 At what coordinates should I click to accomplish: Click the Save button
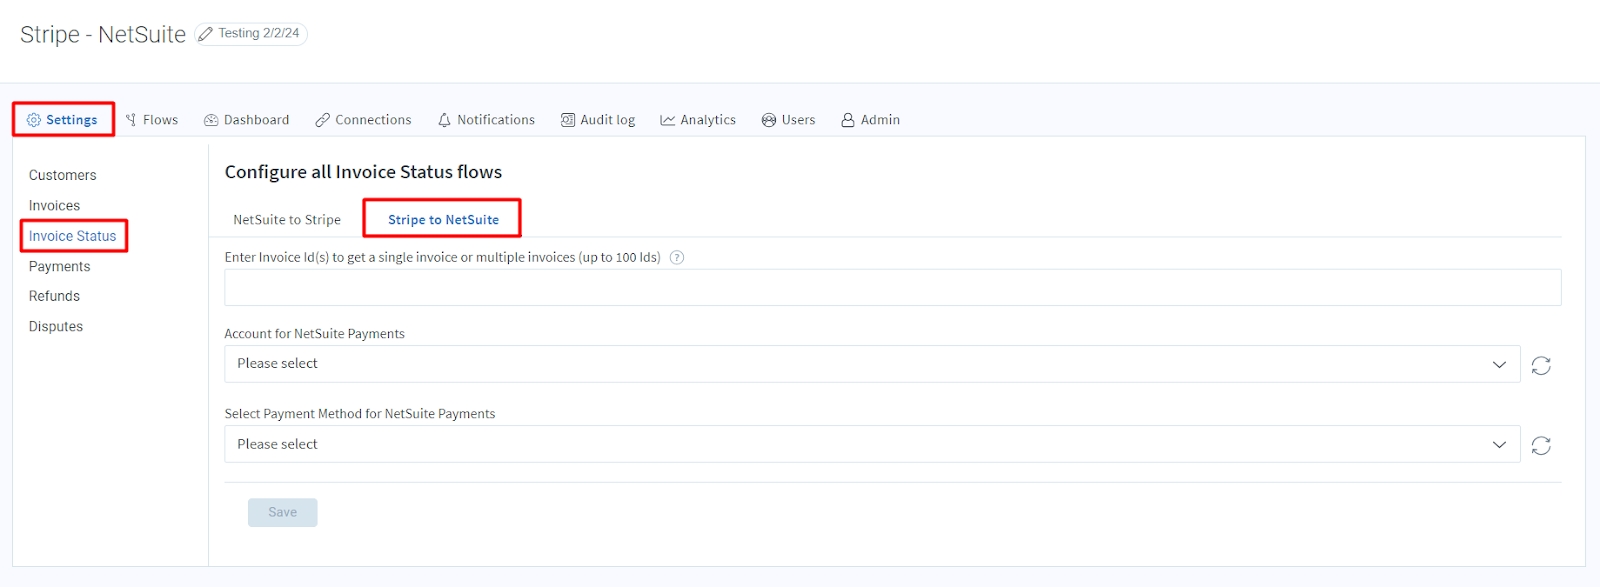click(x=283, y=512)
